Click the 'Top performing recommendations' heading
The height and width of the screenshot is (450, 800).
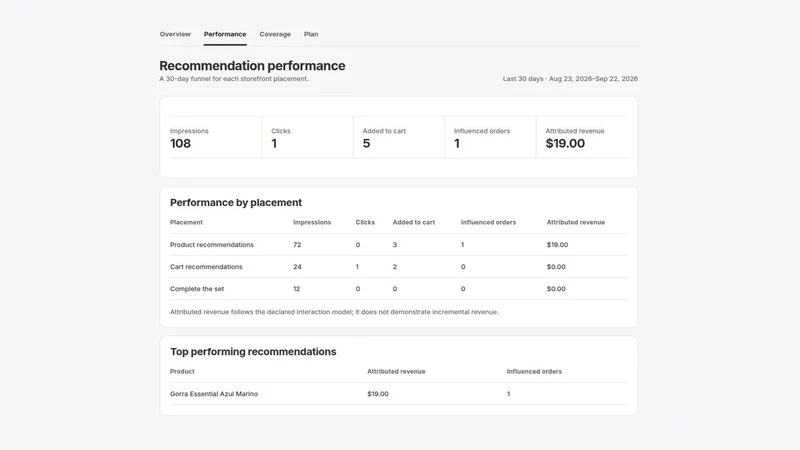tap(253, 352)
